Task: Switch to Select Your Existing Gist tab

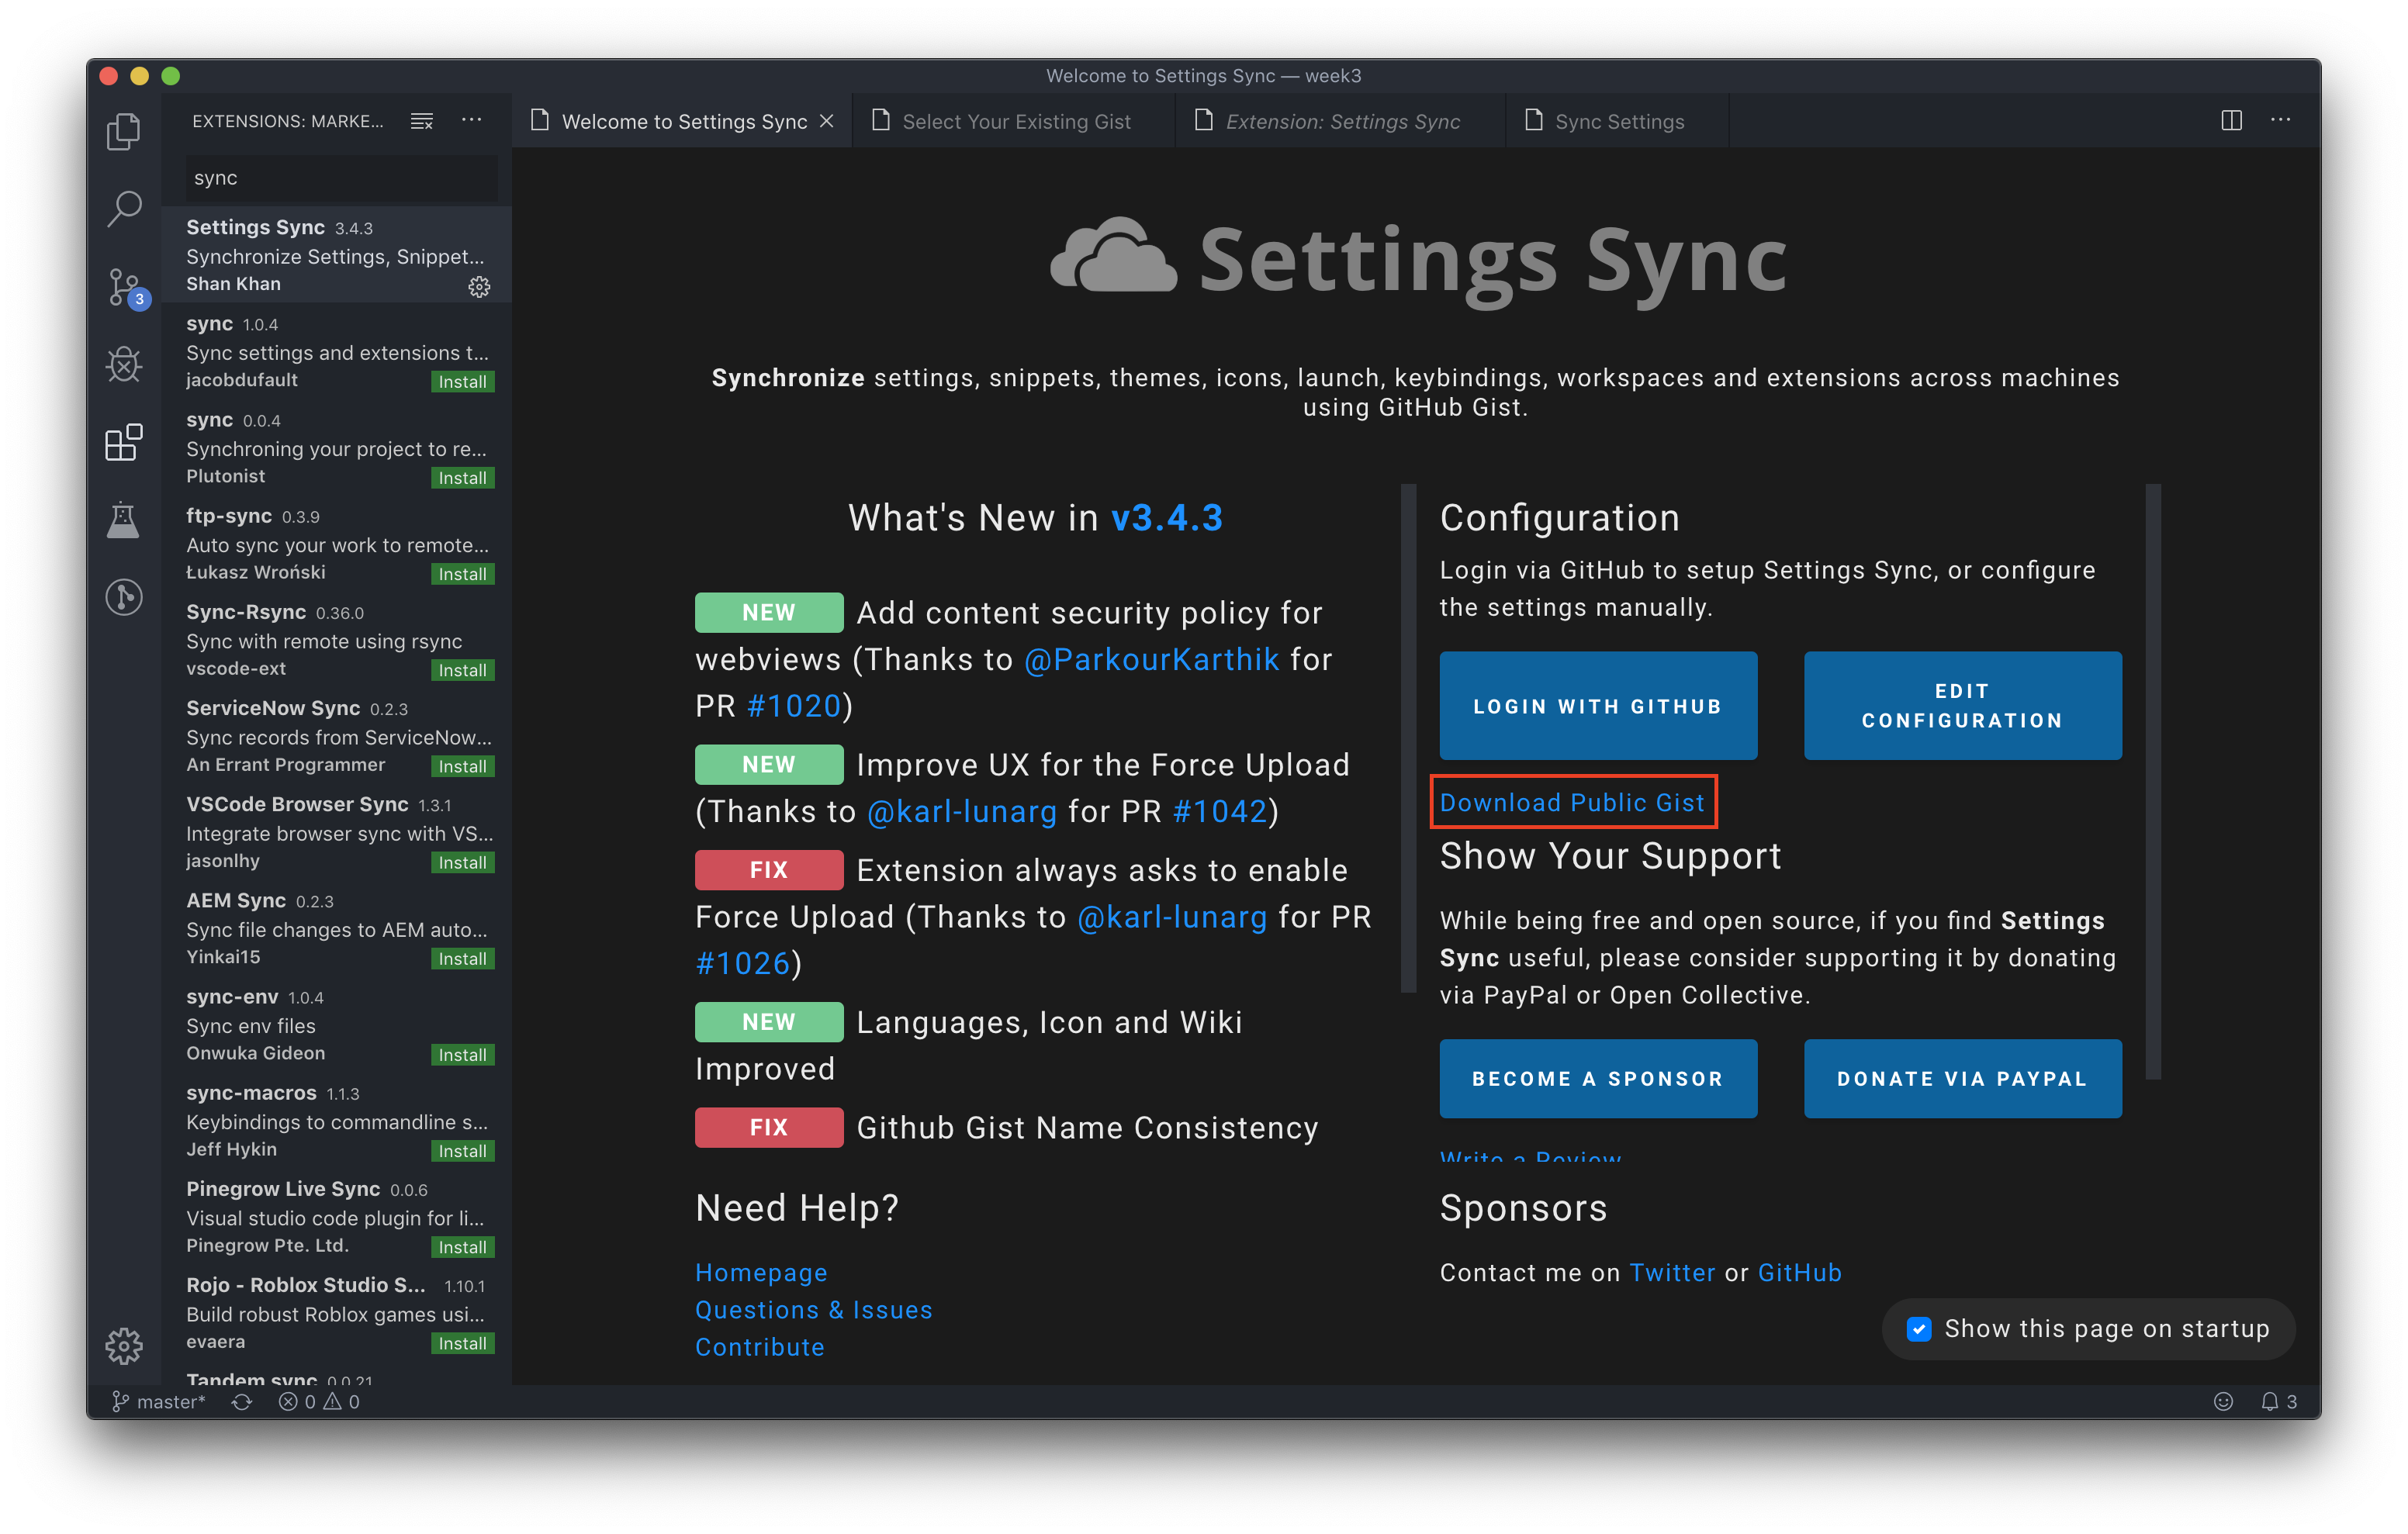Action: point(1015,121)
